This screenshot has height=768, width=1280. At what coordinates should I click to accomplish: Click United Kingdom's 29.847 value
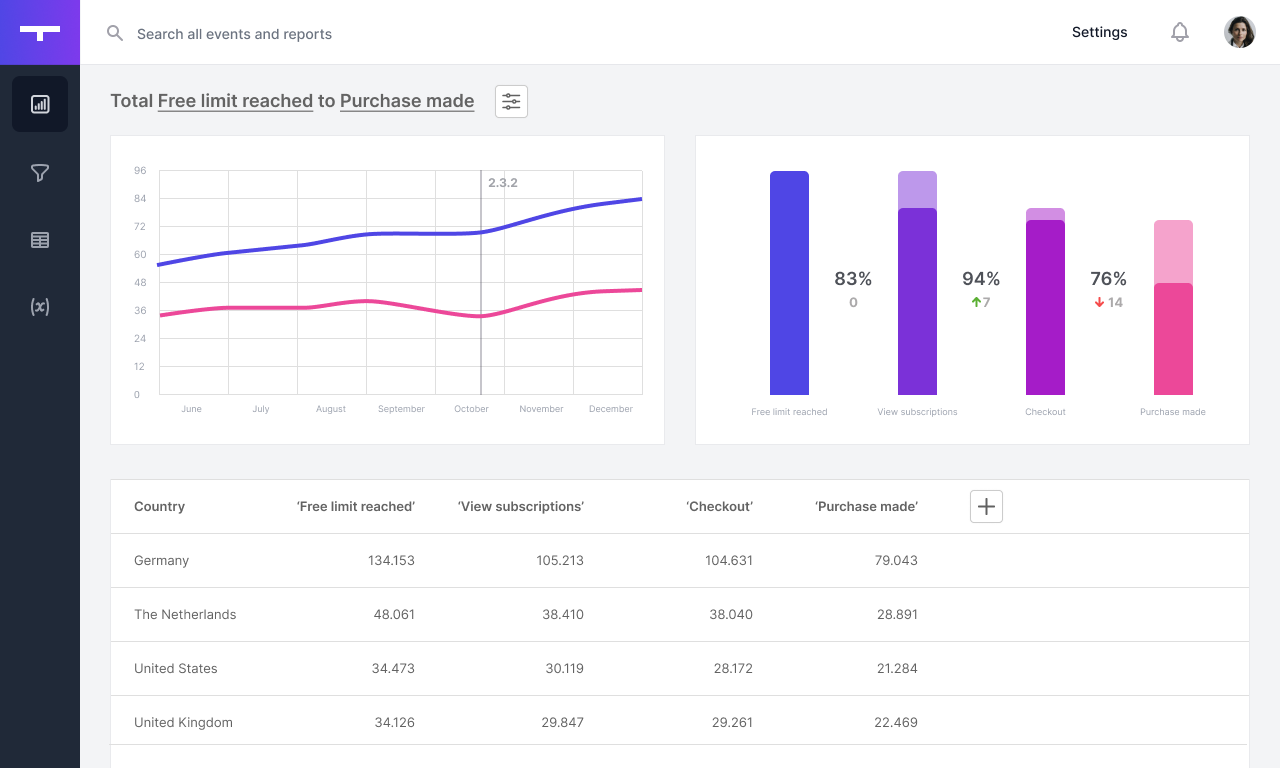click(562, 723)
